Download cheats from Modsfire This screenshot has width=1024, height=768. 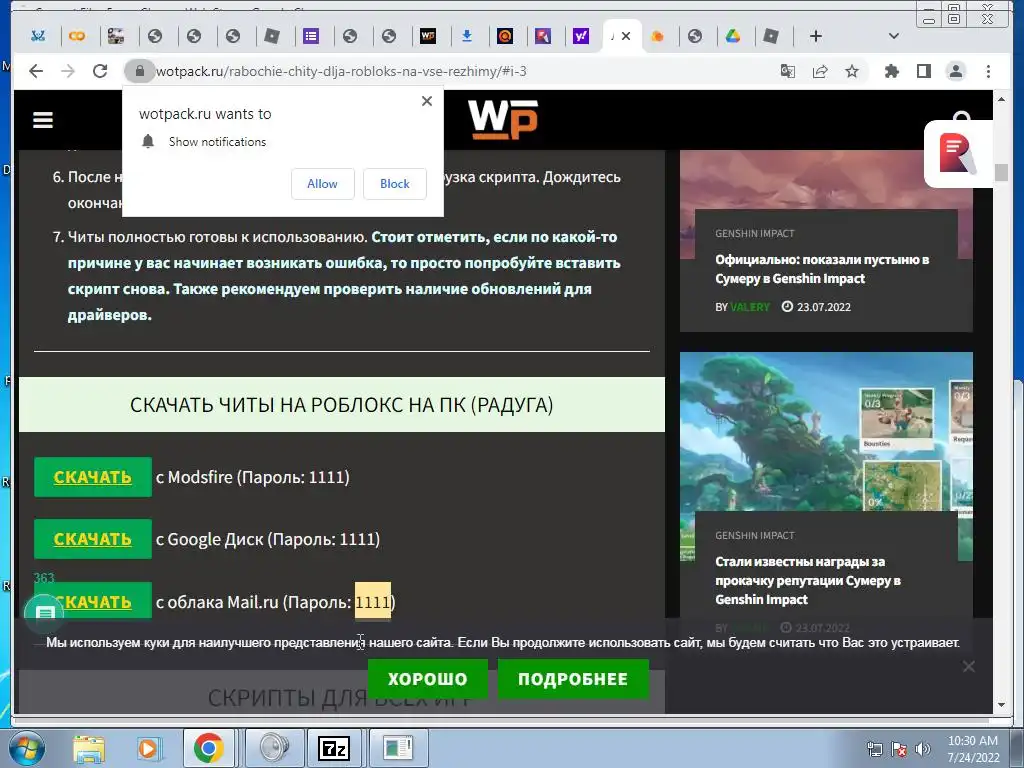(x=93, y=477)
